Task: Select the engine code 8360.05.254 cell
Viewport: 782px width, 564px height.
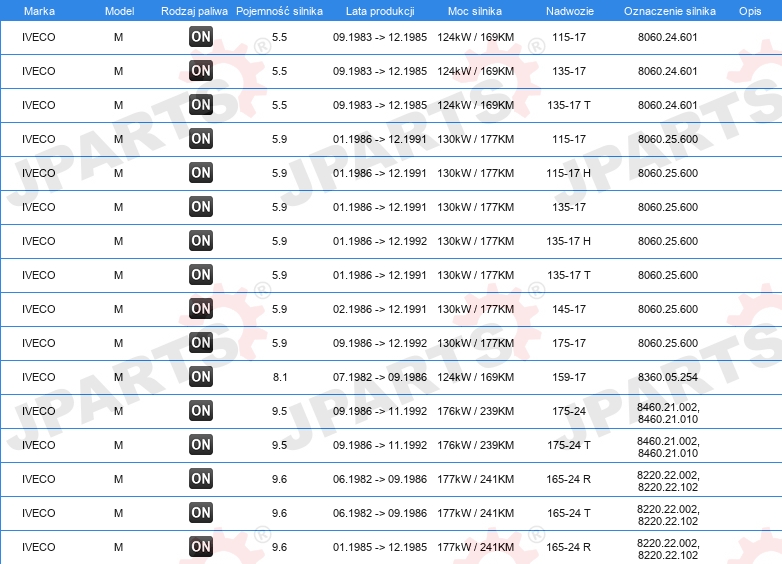Action: tap(668, 377)
